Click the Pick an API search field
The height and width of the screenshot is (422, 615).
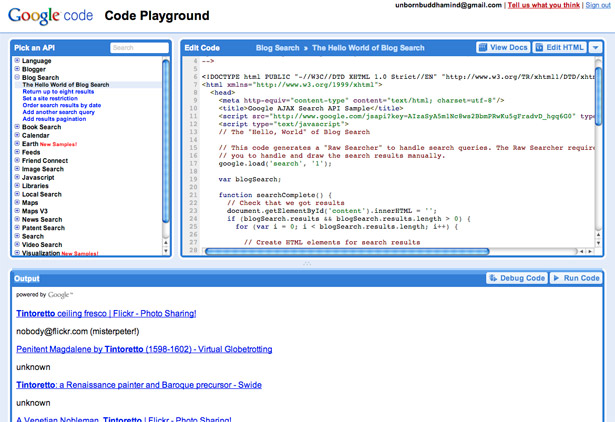pos(139,47)
